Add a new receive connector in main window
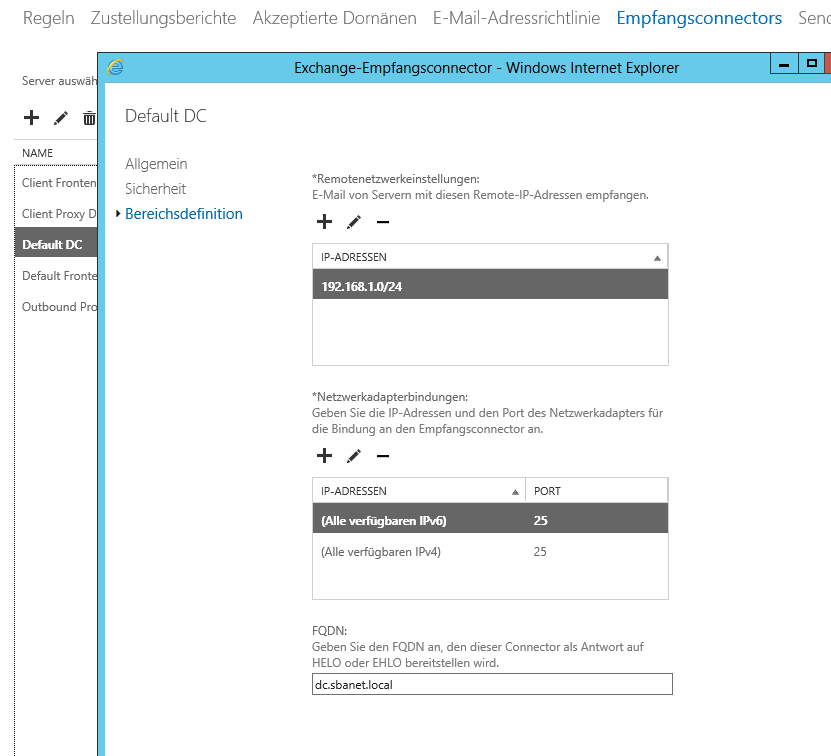Screen dimensions: 831x756 coord(31,118)
